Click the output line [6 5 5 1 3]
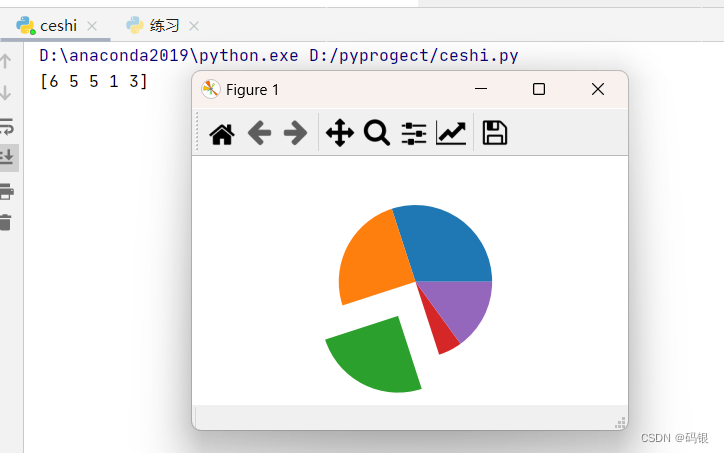 pyautogui.click(x=94, y=82)
